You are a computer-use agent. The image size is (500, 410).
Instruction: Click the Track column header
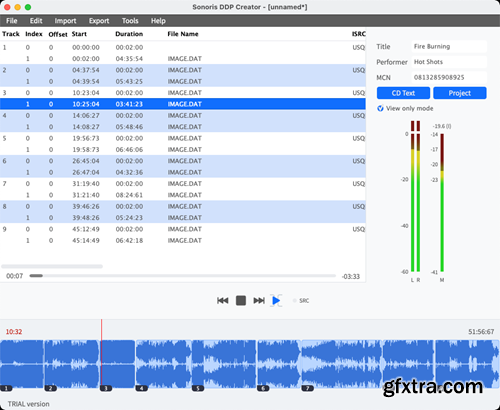(11, 34)
